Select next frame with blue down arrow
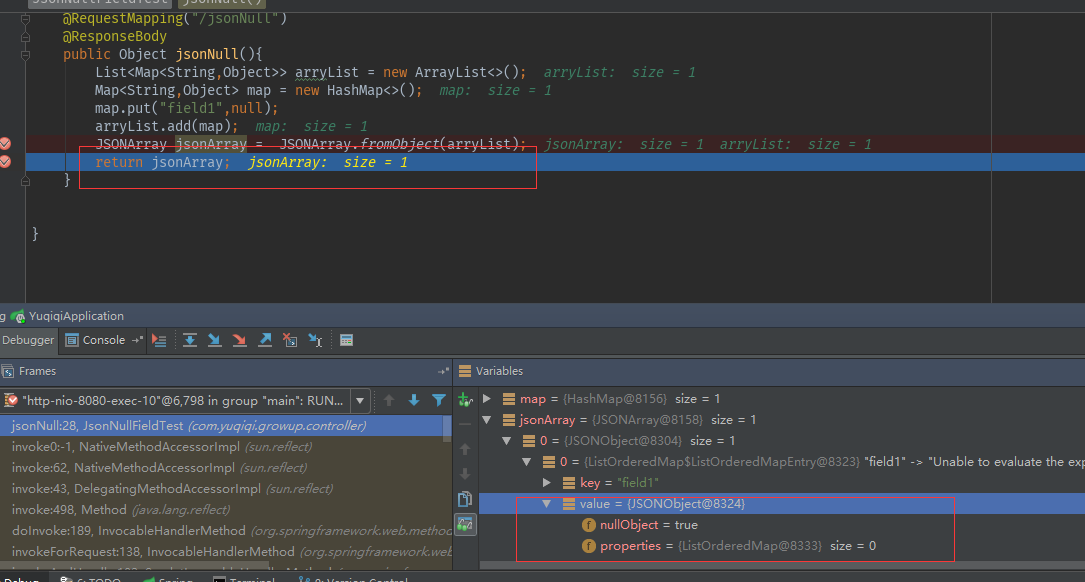 [414, 400]
